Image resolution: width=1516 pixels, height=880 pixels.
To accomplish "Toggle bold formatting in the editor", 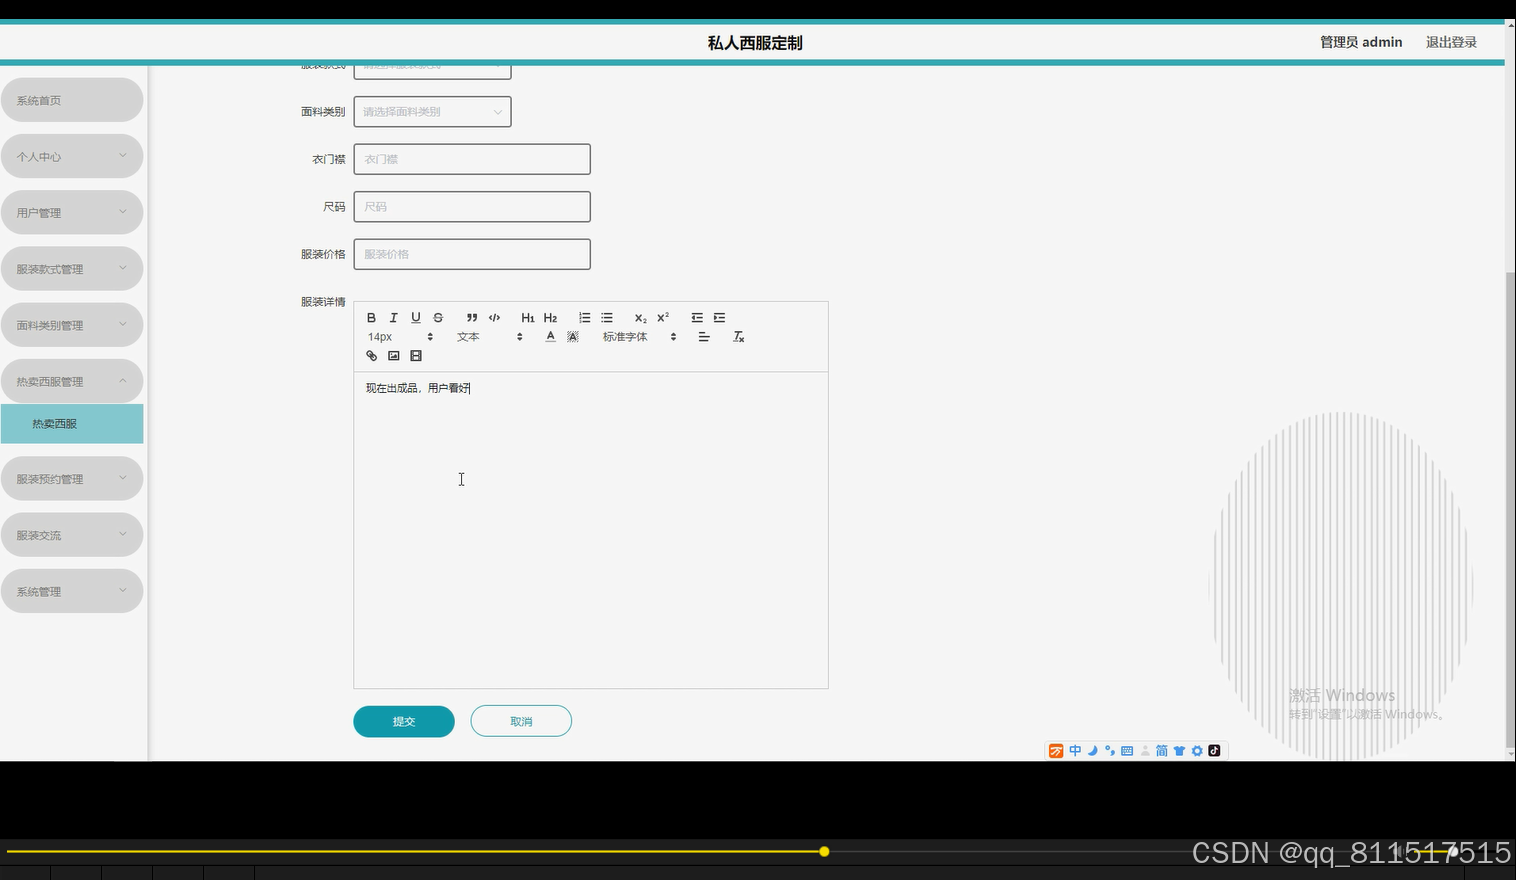I will (371, 318).
